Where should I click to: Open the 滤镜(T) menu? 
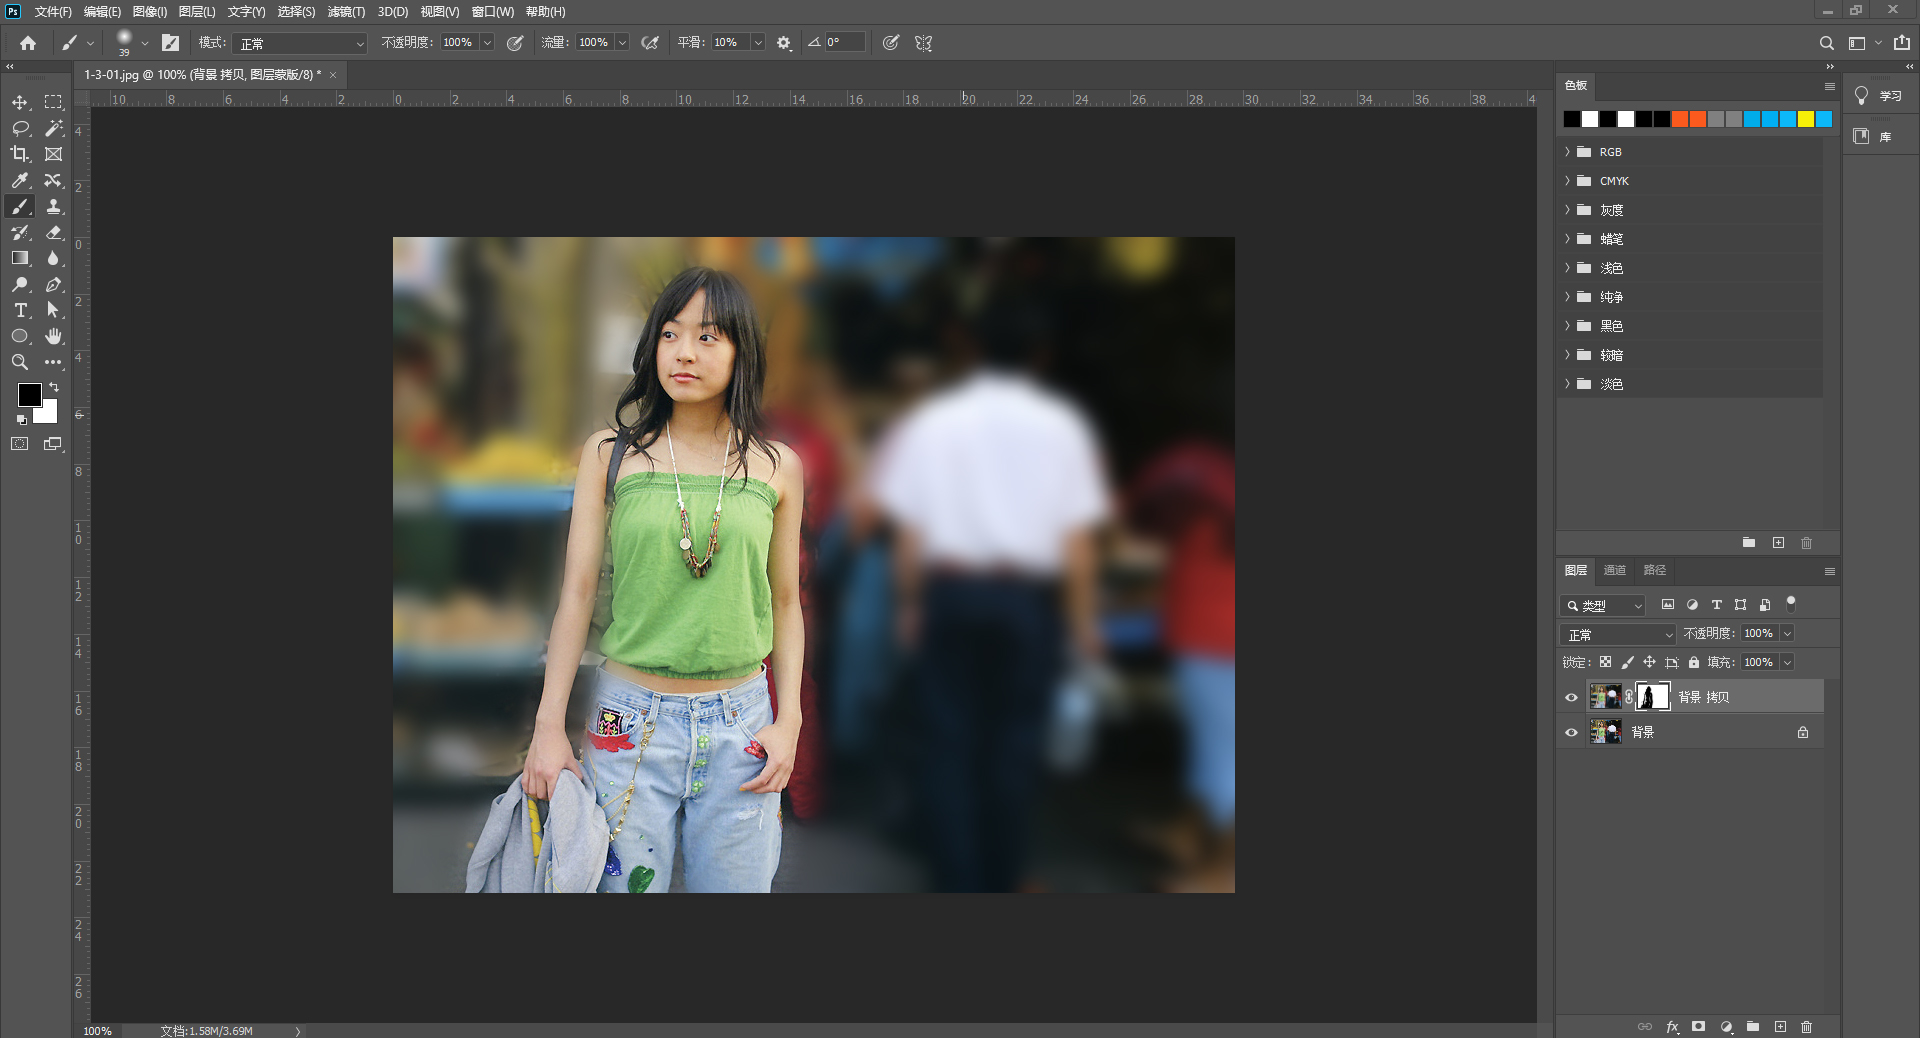(346, 12)
